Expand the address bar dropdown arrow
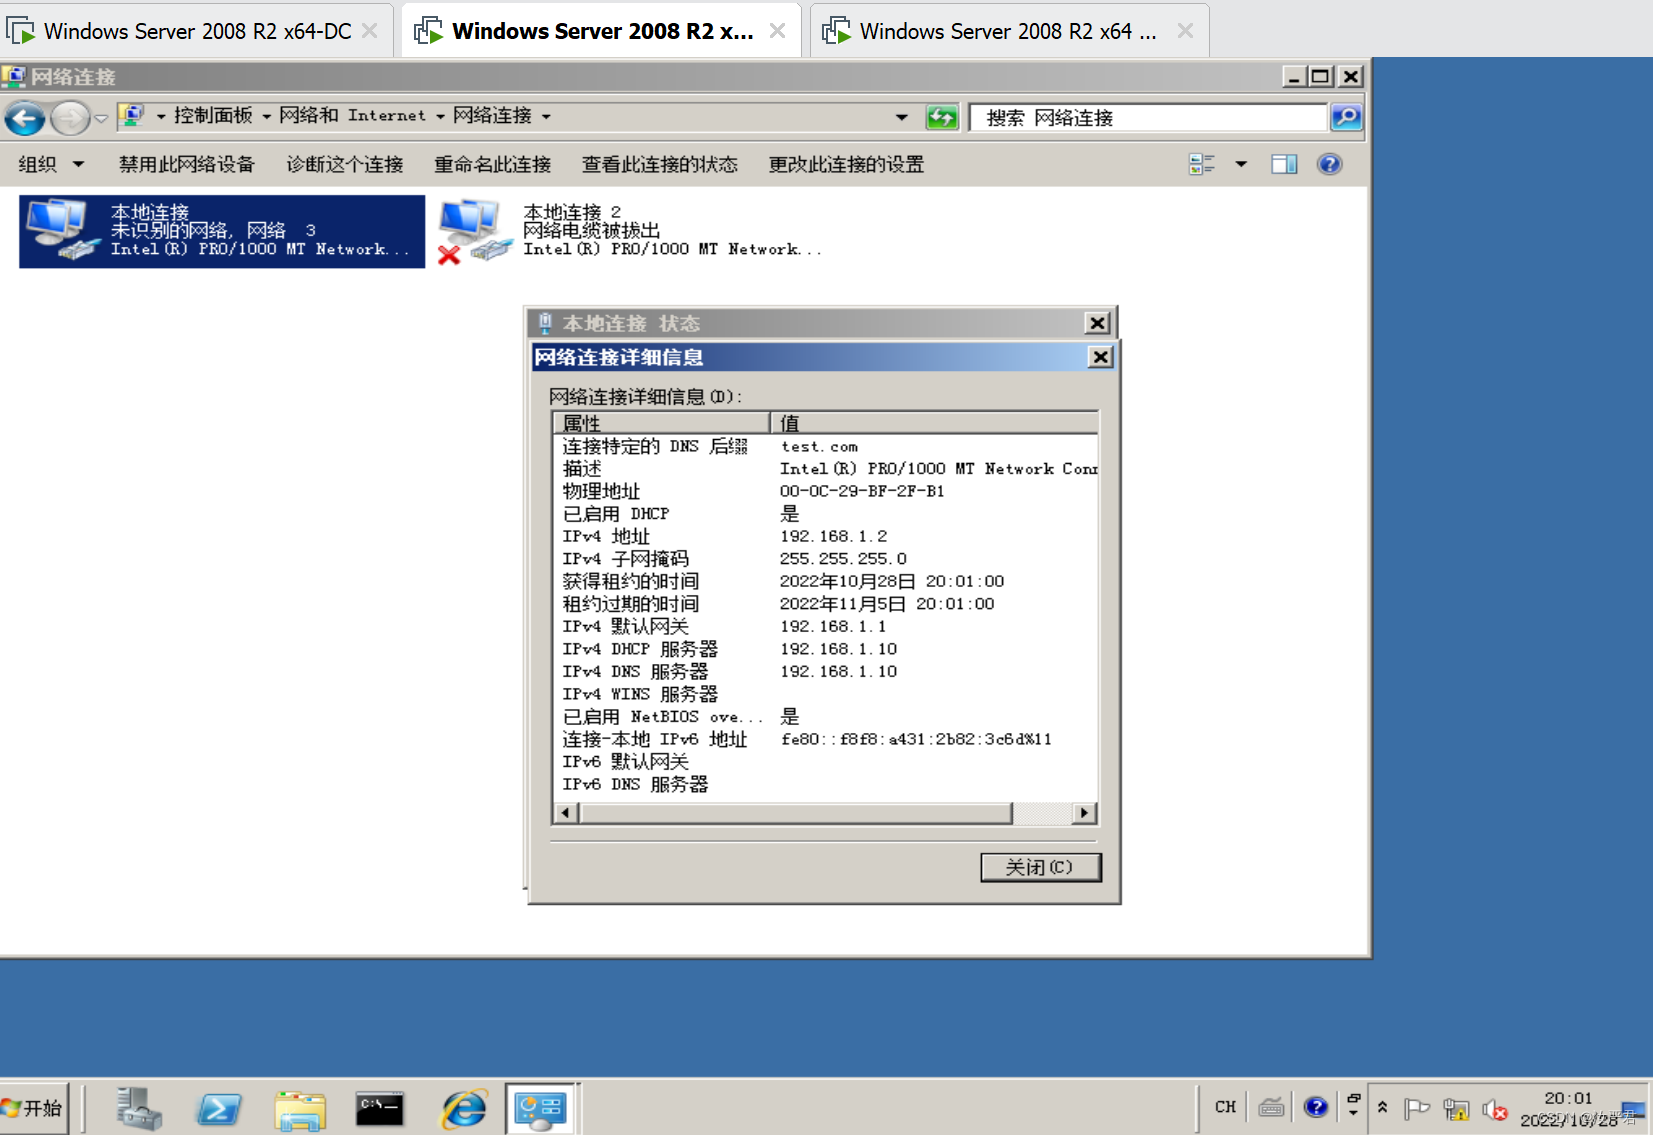Screen dimensions: 1653x1135 pos(901,116)
